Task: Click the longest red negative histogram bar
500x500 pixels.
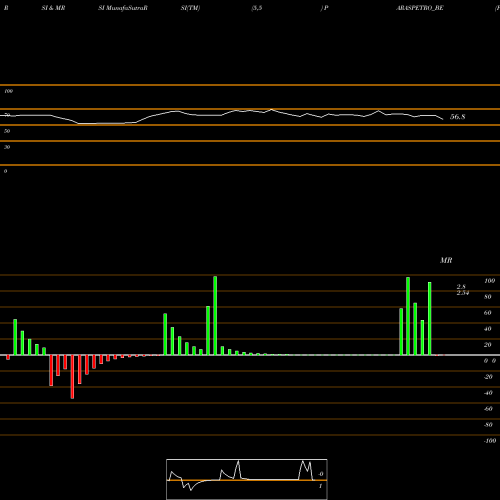Action: tap(72, 377)
